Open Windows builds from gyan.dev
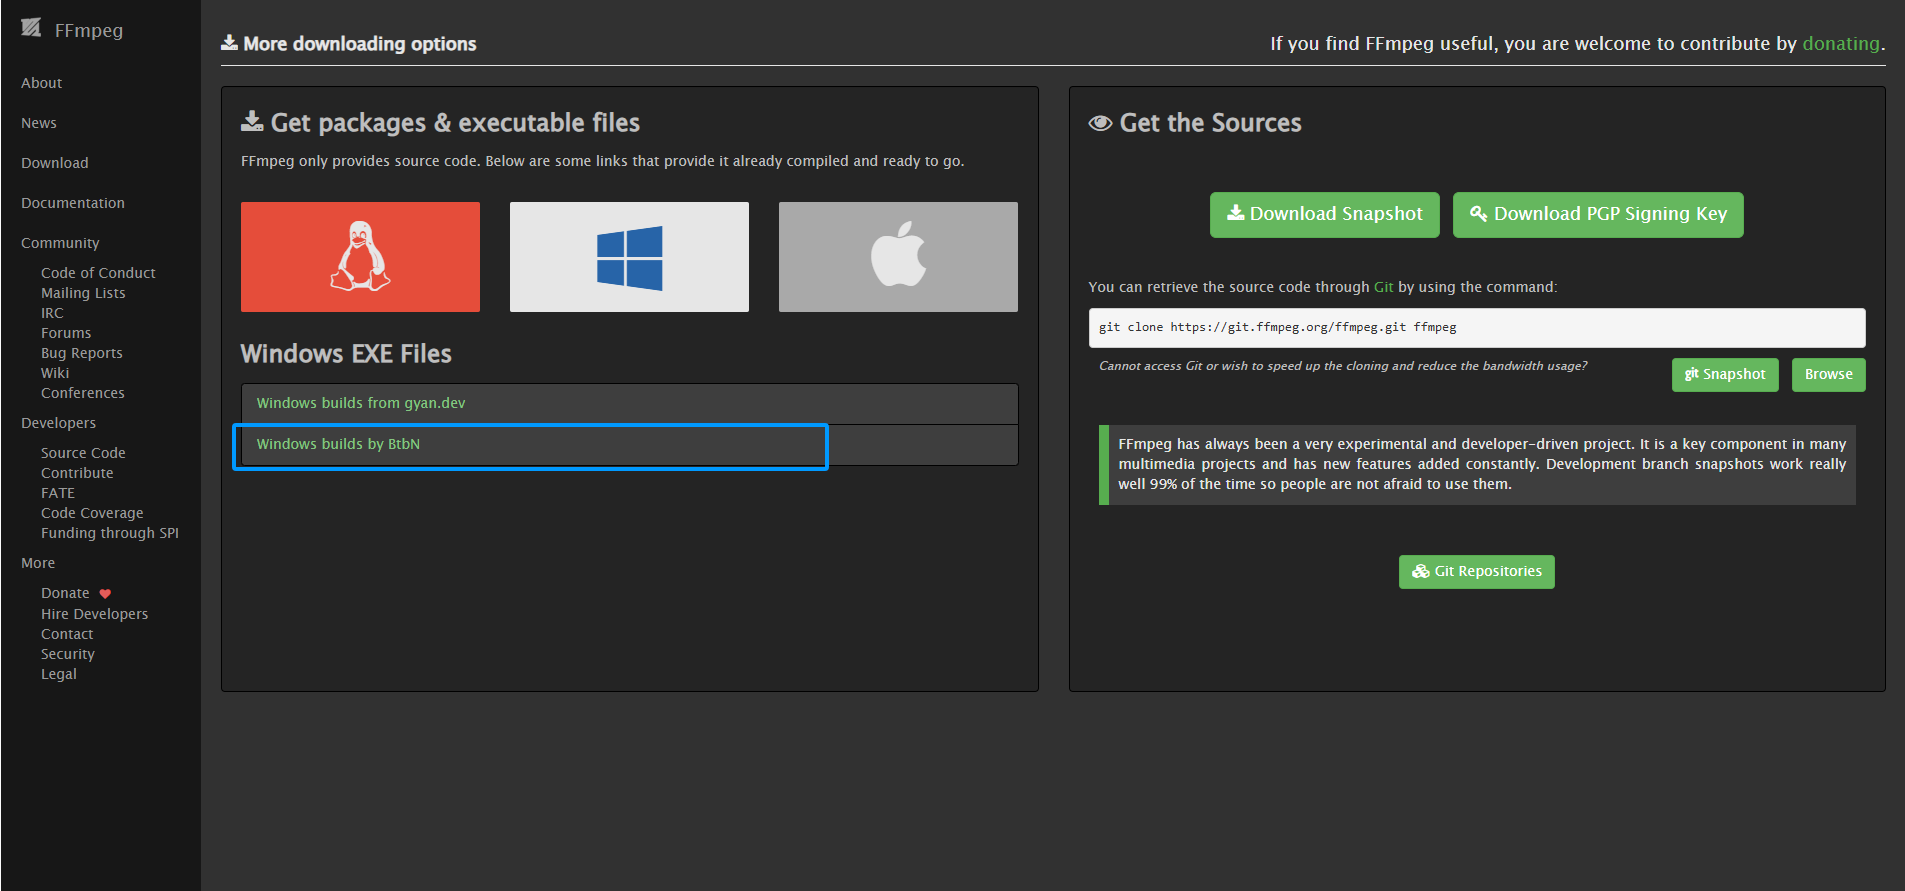The height and width of the screenshot is (891, 1905). [x=629, y=404]
